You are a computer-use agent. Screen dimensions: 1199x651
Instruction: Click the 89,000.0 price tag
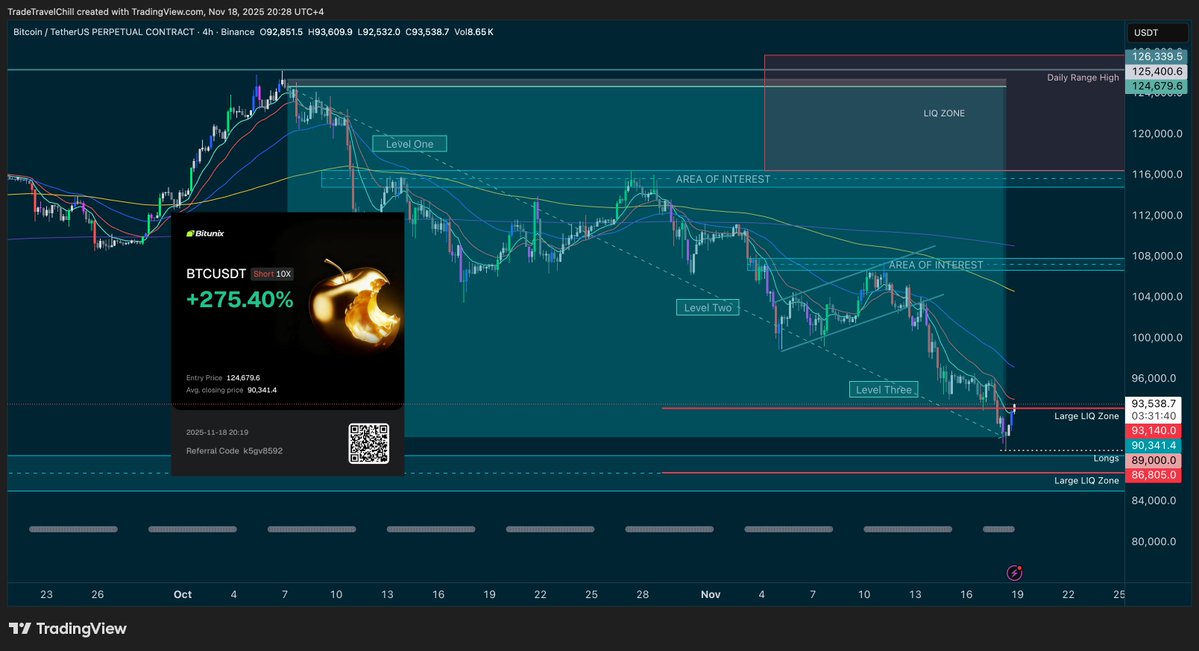point(1154,461)
